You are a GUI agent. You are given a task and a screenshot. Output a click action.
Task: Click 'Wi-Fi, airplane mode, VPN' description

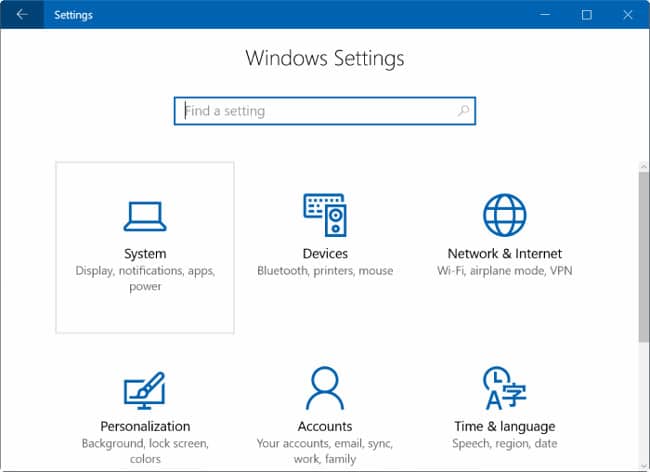coord(504,271)
